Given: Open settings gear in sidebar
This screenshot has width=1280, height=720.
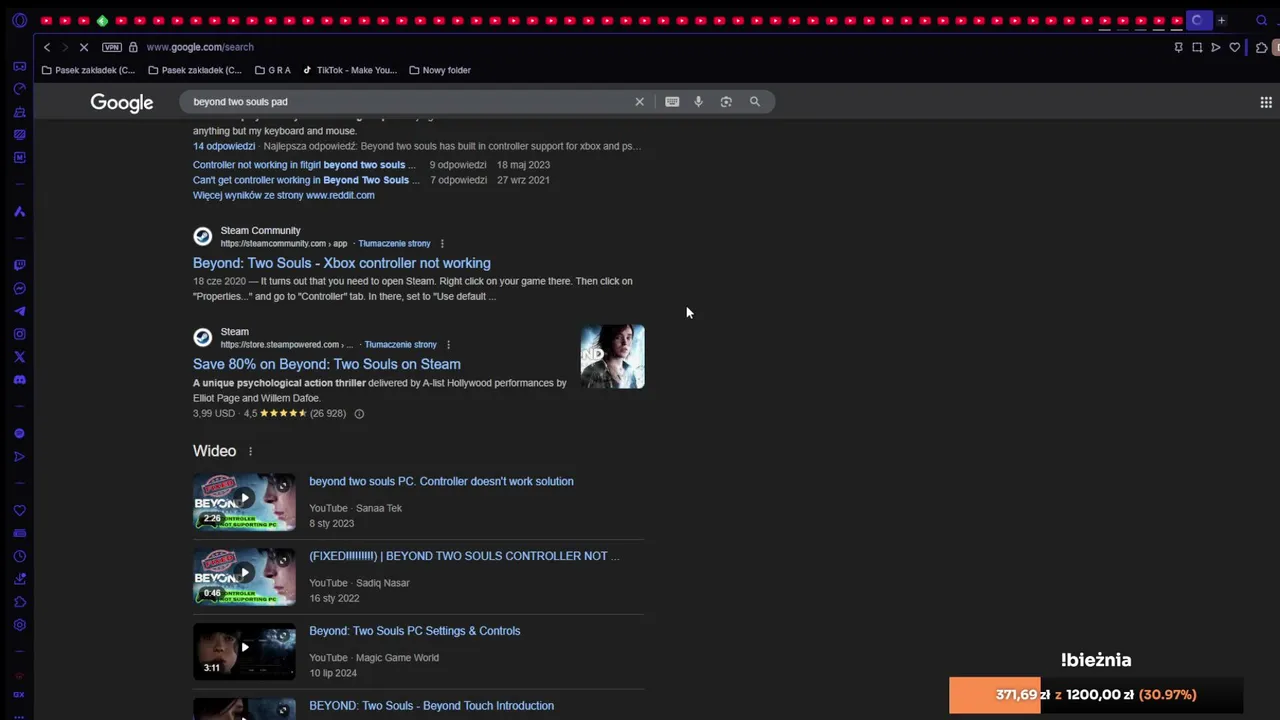Looking at the screenshot, I should point(19,625).
